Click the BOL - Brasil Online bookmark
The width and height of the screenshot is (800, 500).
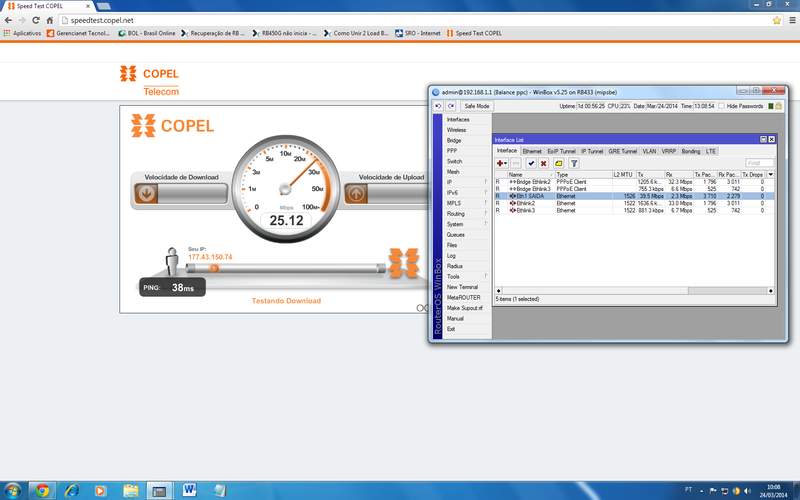point(147,33)
